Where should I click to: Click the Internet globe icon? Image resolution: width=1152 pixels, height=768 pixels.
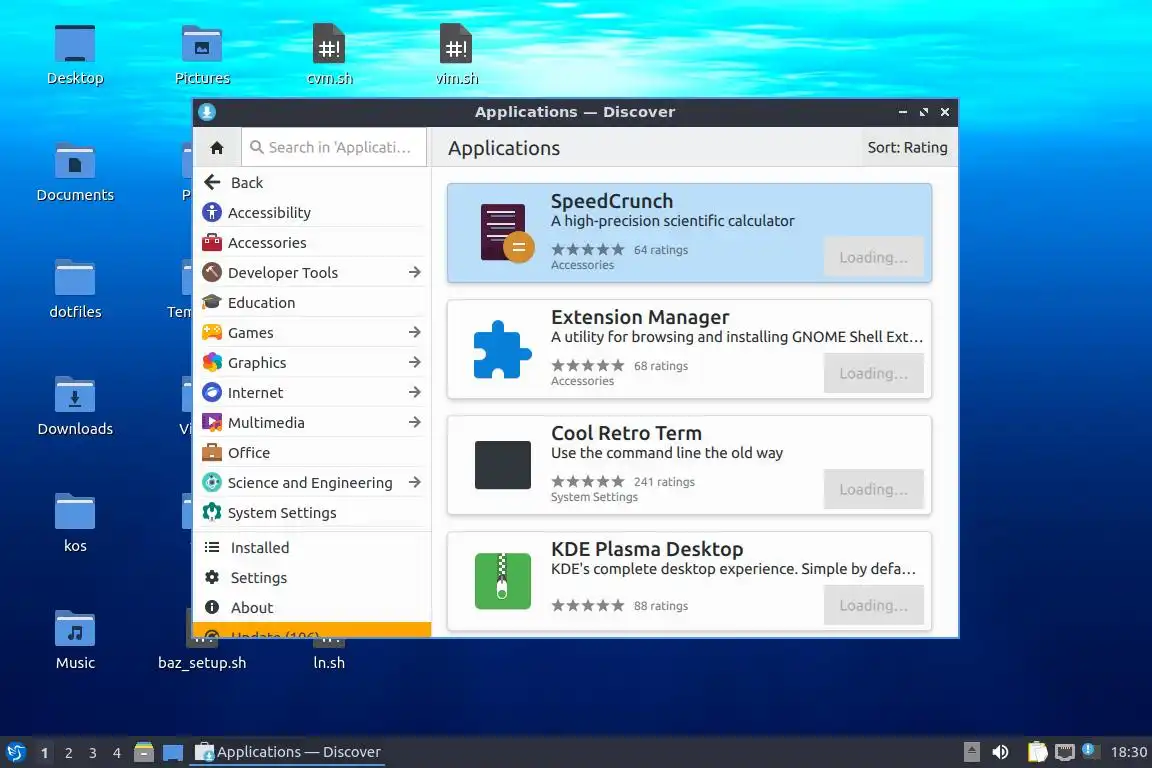(x=212, y=392)
